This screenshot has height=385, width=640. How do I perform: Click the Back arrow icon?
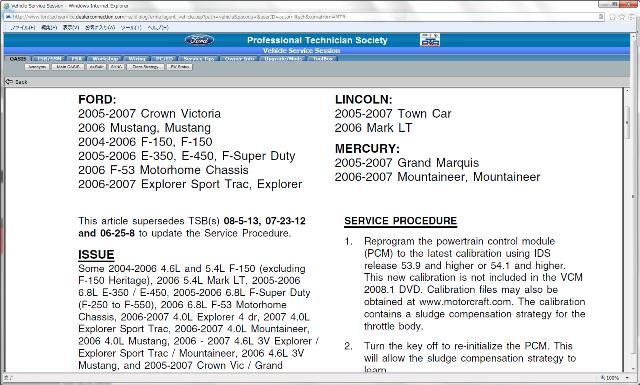[9, 82]
